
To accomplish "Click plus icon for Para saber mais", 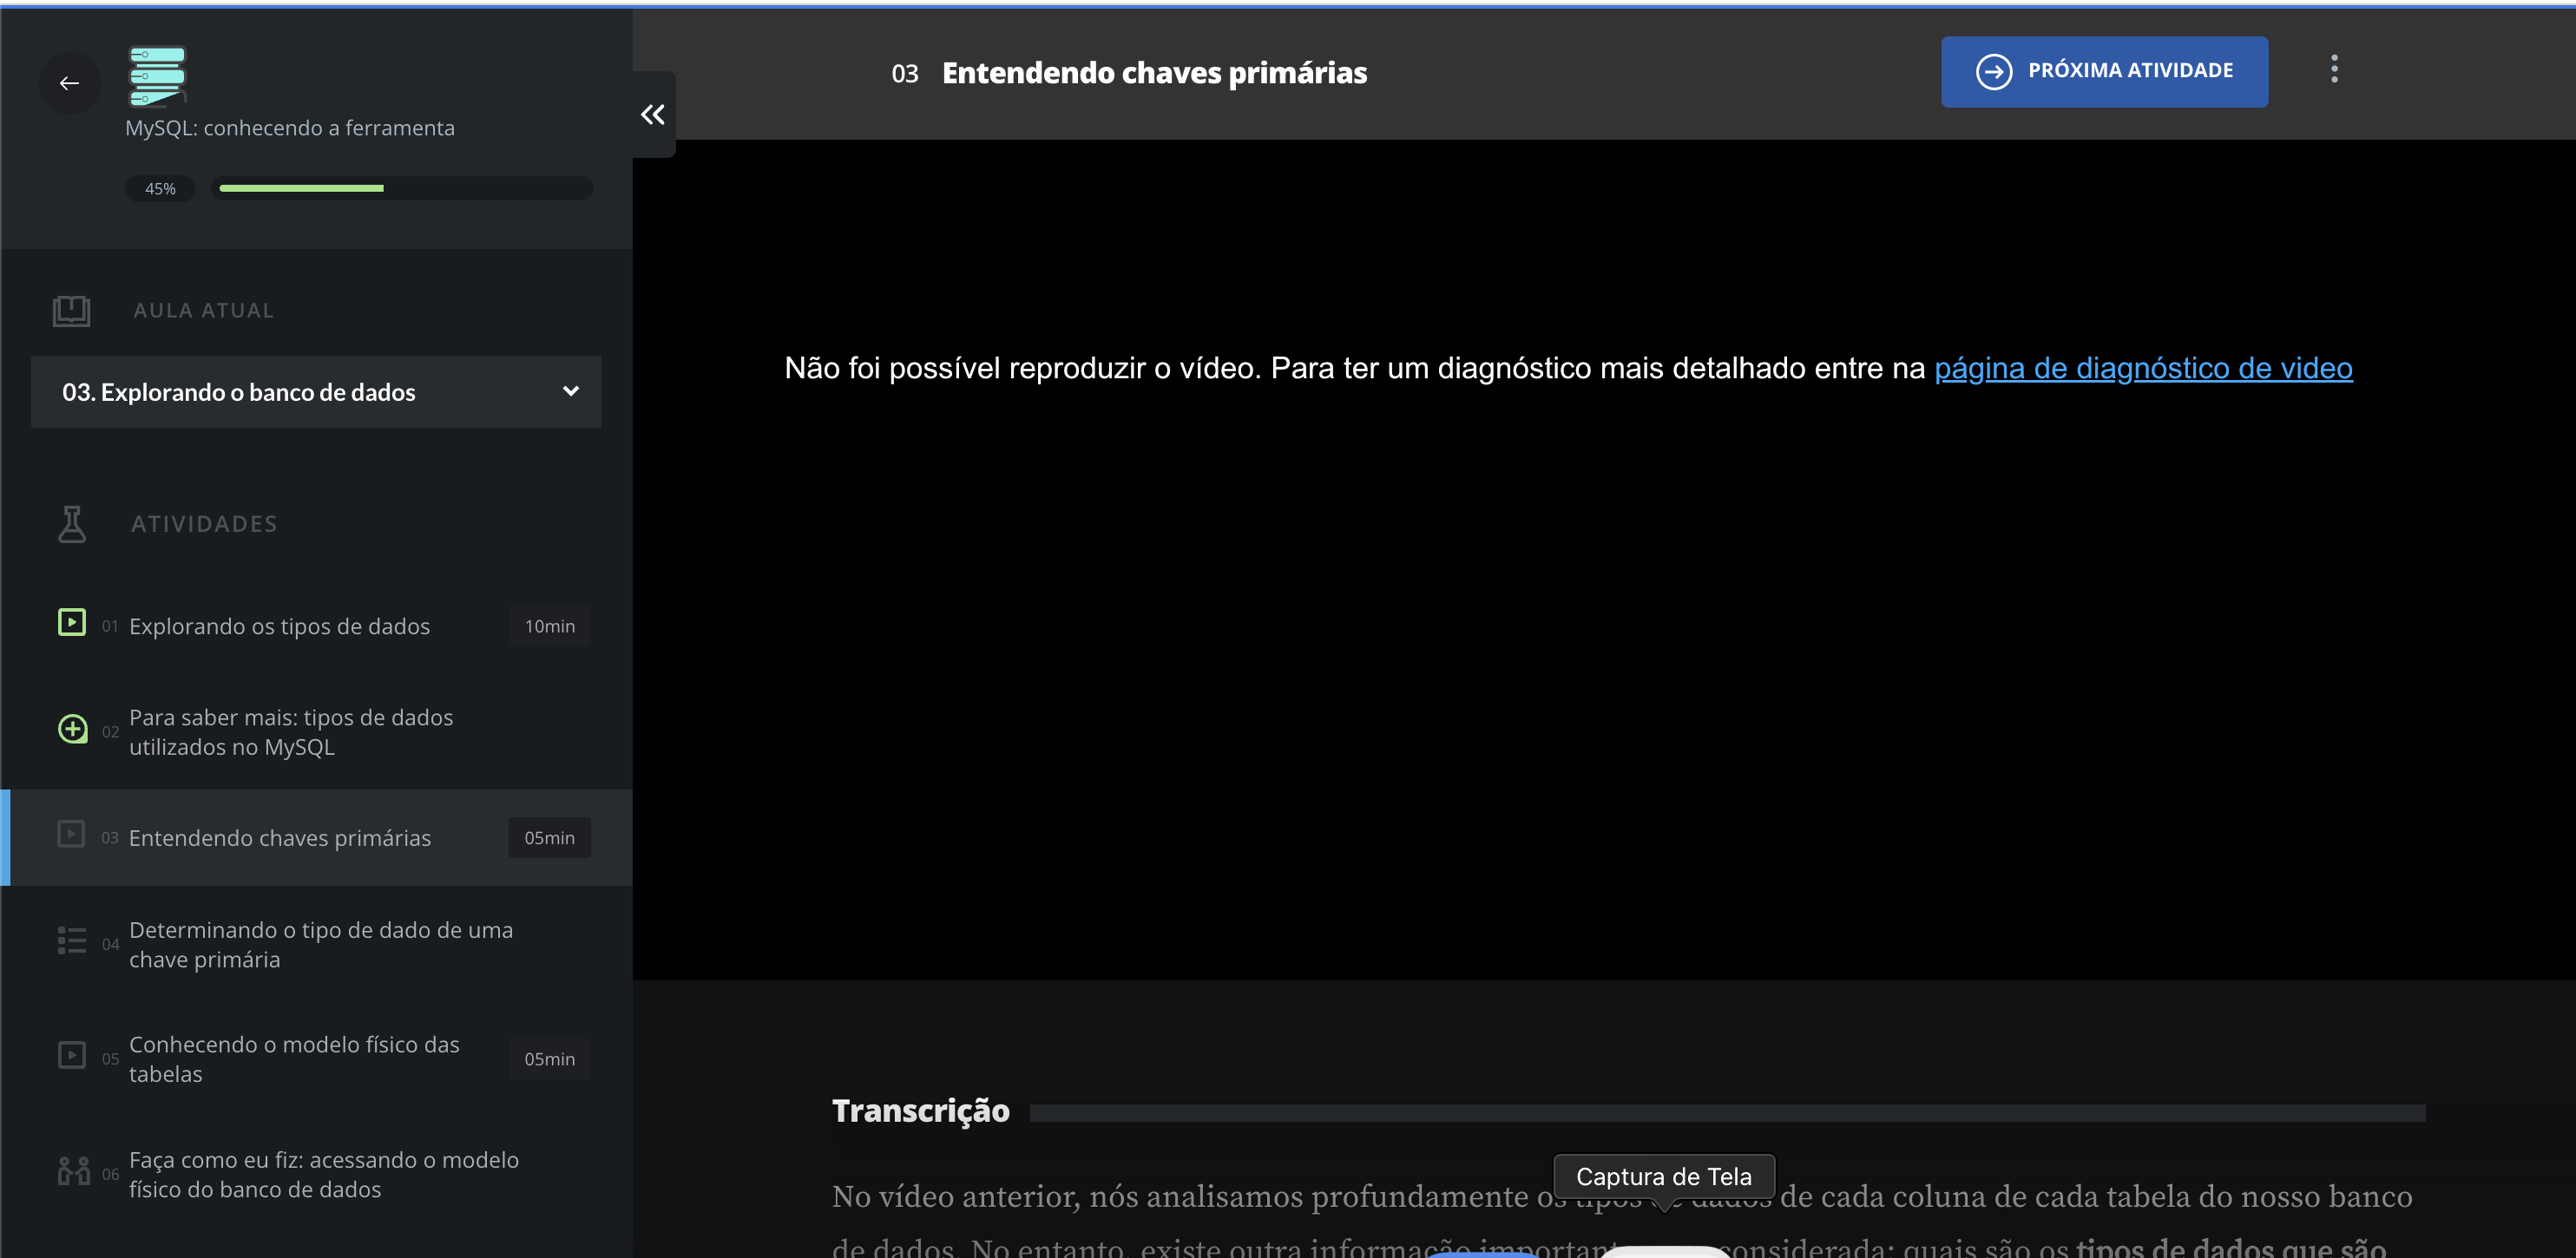I will point(72,729).
